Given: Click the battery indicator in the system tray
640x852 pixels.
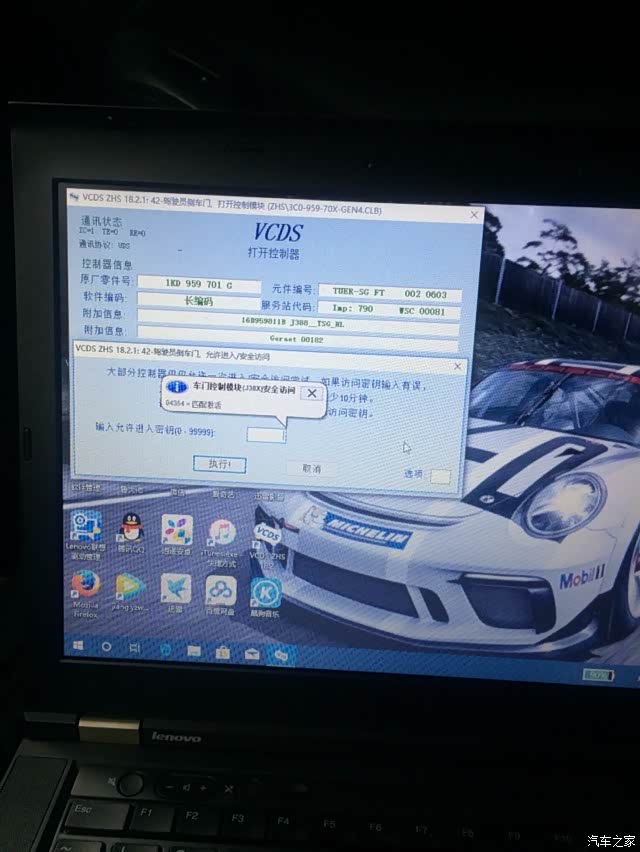Looking at the screenshot, I should pyautogui.click(x=598, y=674).
